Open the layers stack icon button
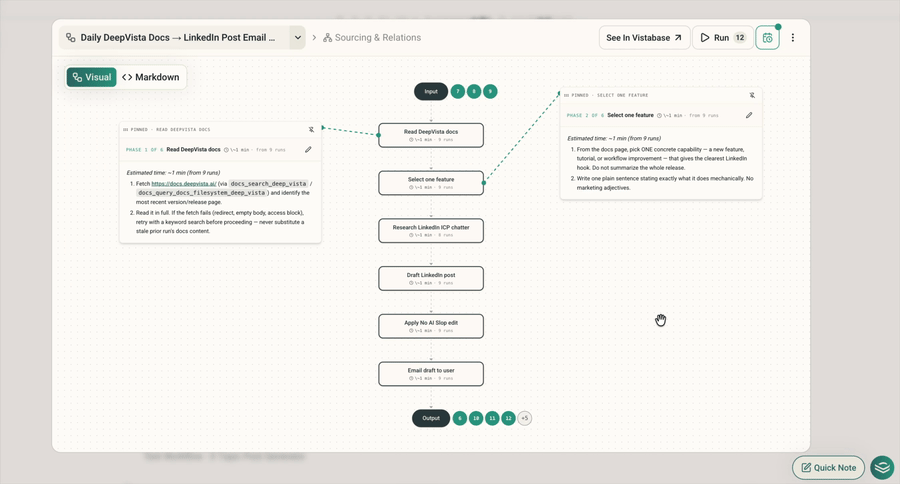 tap(882, 467)
